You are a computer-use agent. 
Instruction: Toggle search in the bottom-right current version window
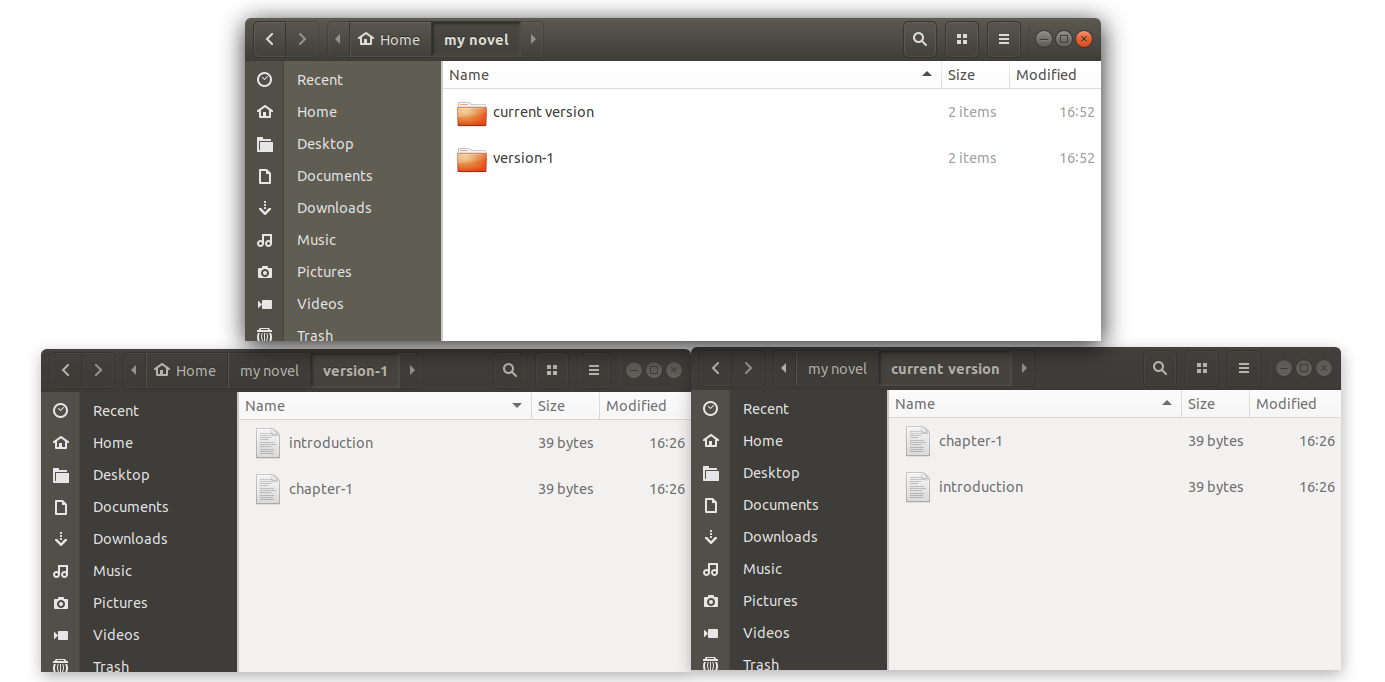click(x=1159, y=369)
